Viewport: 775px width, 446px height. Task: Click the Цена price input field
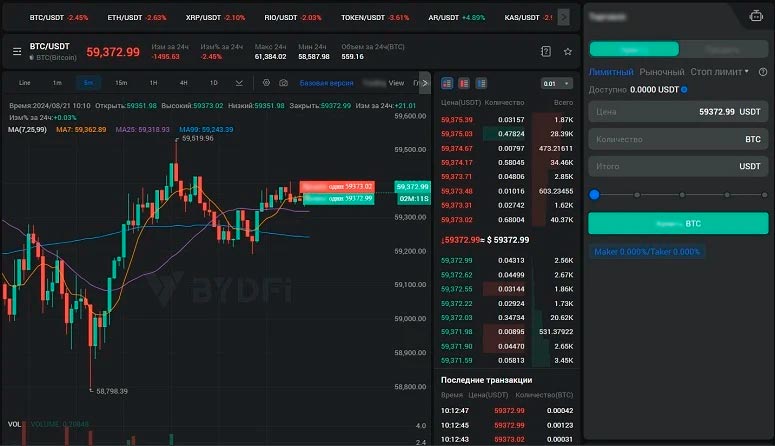678,112
